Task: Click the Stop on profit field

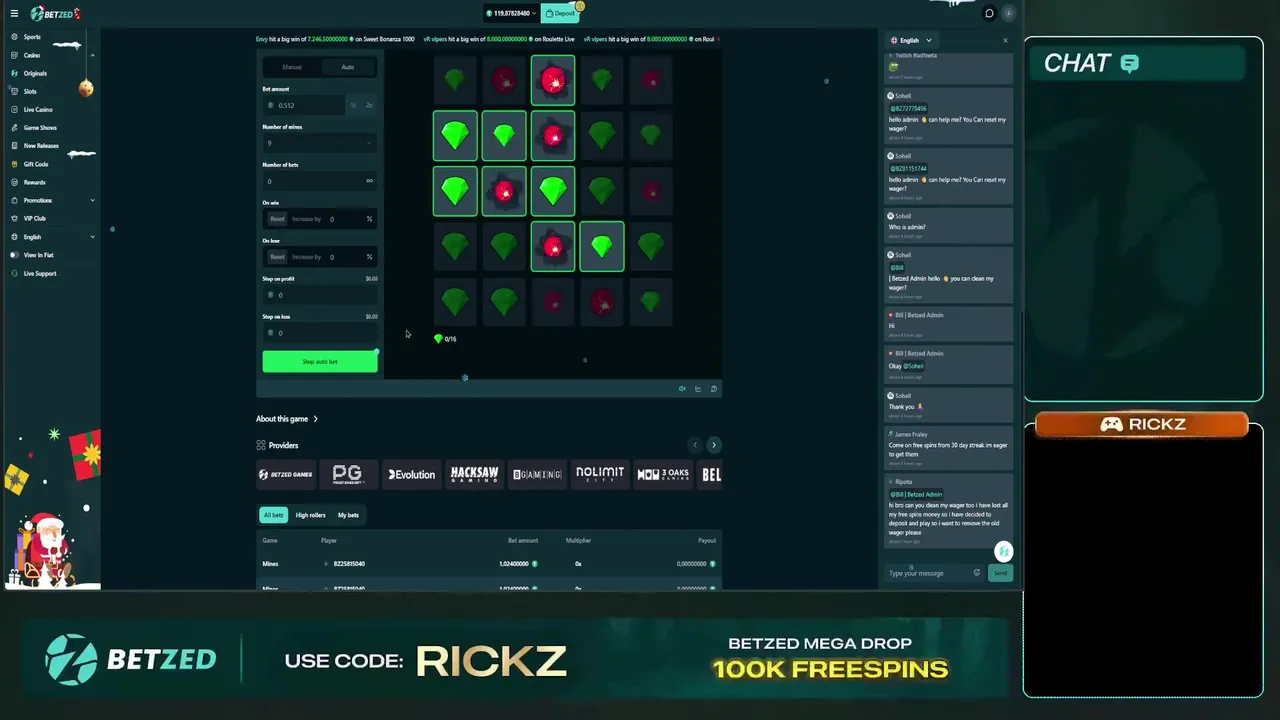Action: pyautogui.click(x=320, y=295)
